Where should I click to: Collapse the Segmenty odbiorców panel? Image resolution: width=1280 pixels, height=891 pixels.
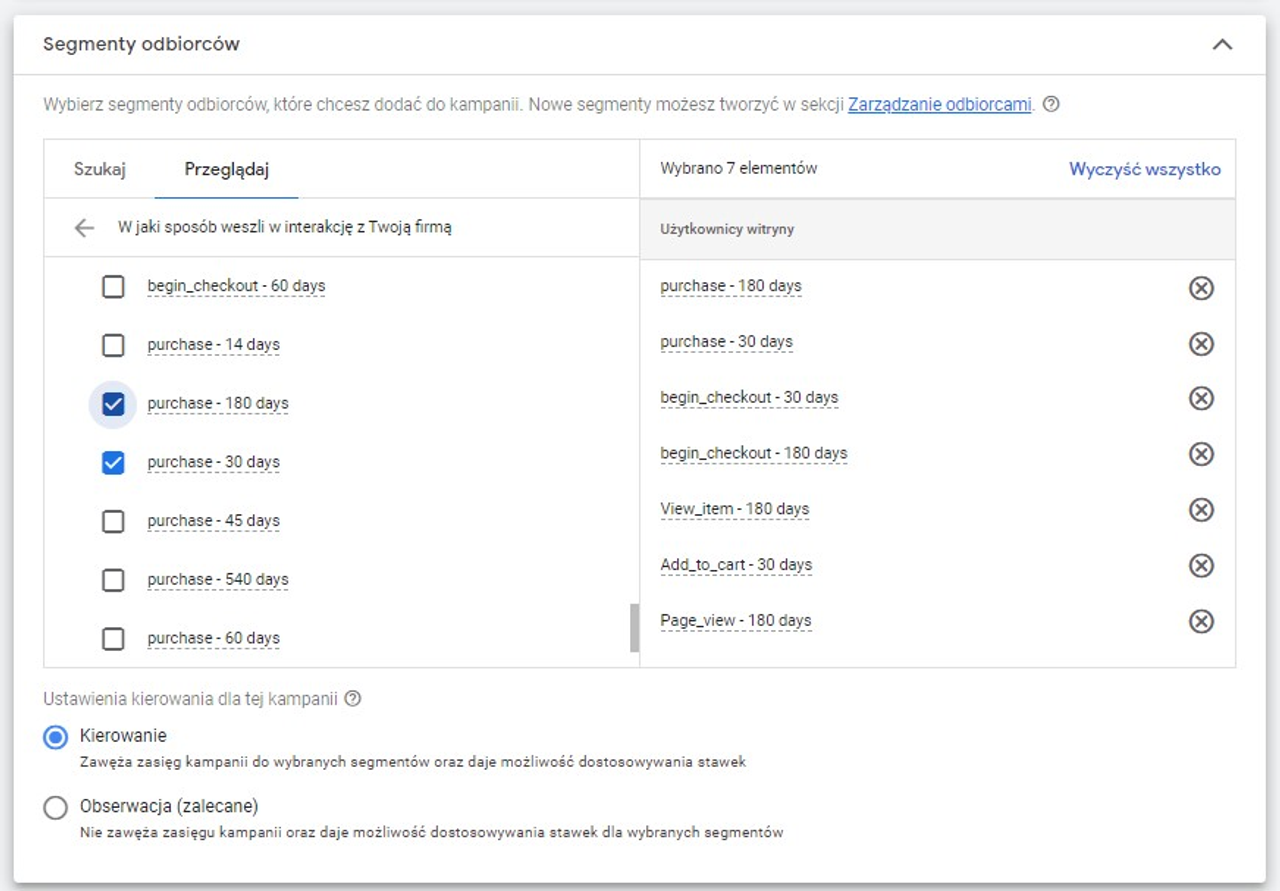[x=1221, y=44]
